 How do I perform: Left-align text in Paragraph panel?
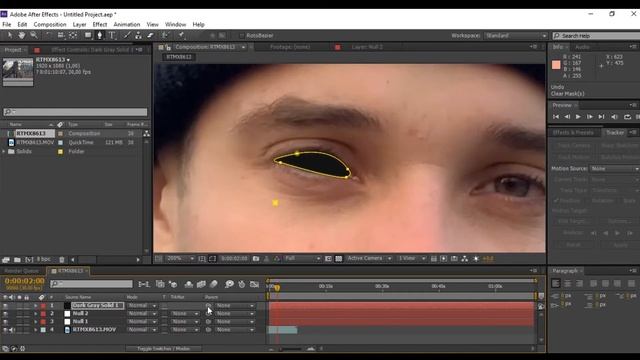556,283
